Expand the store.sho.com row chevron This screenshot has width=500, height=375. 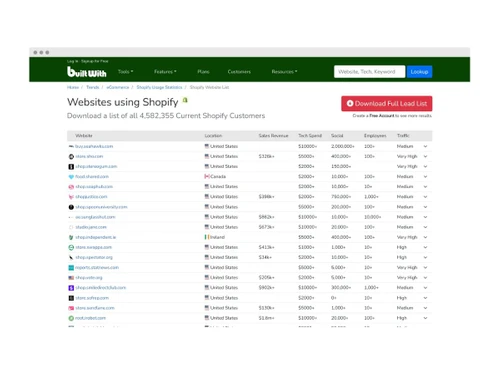[425, 156]
